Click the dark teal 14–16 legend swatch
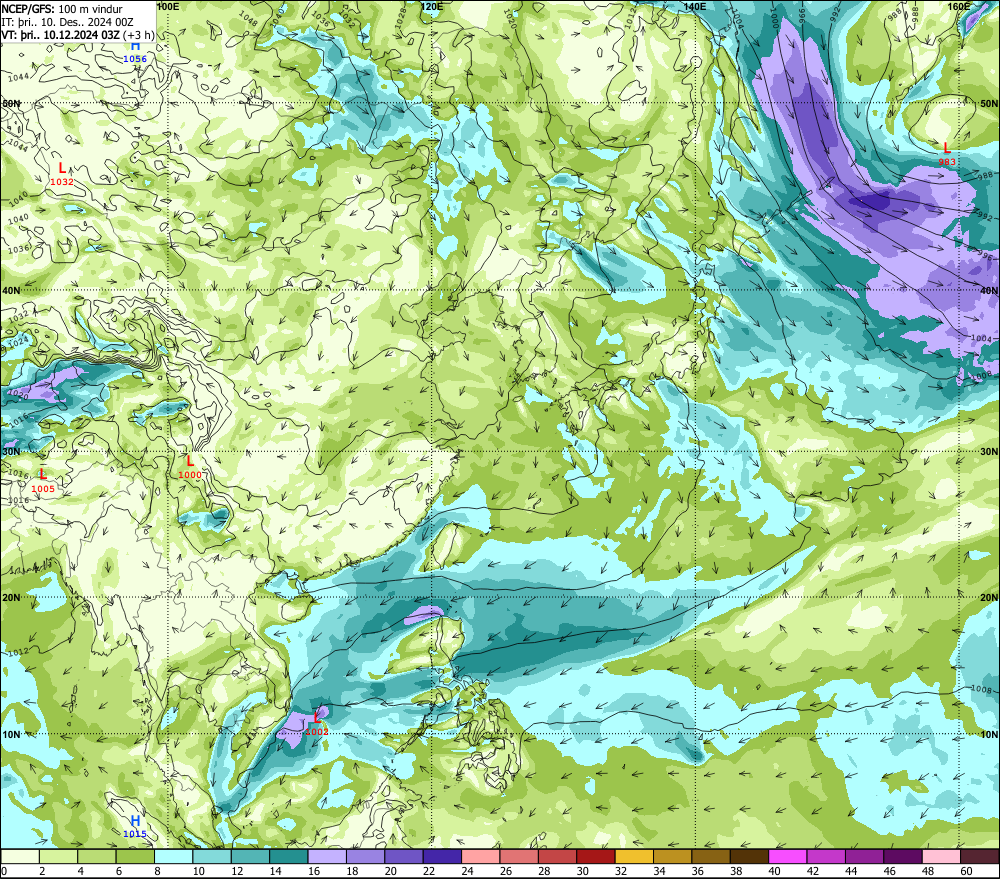The width and height of the screenshot is (1000, 879). [x=288, y=856]
